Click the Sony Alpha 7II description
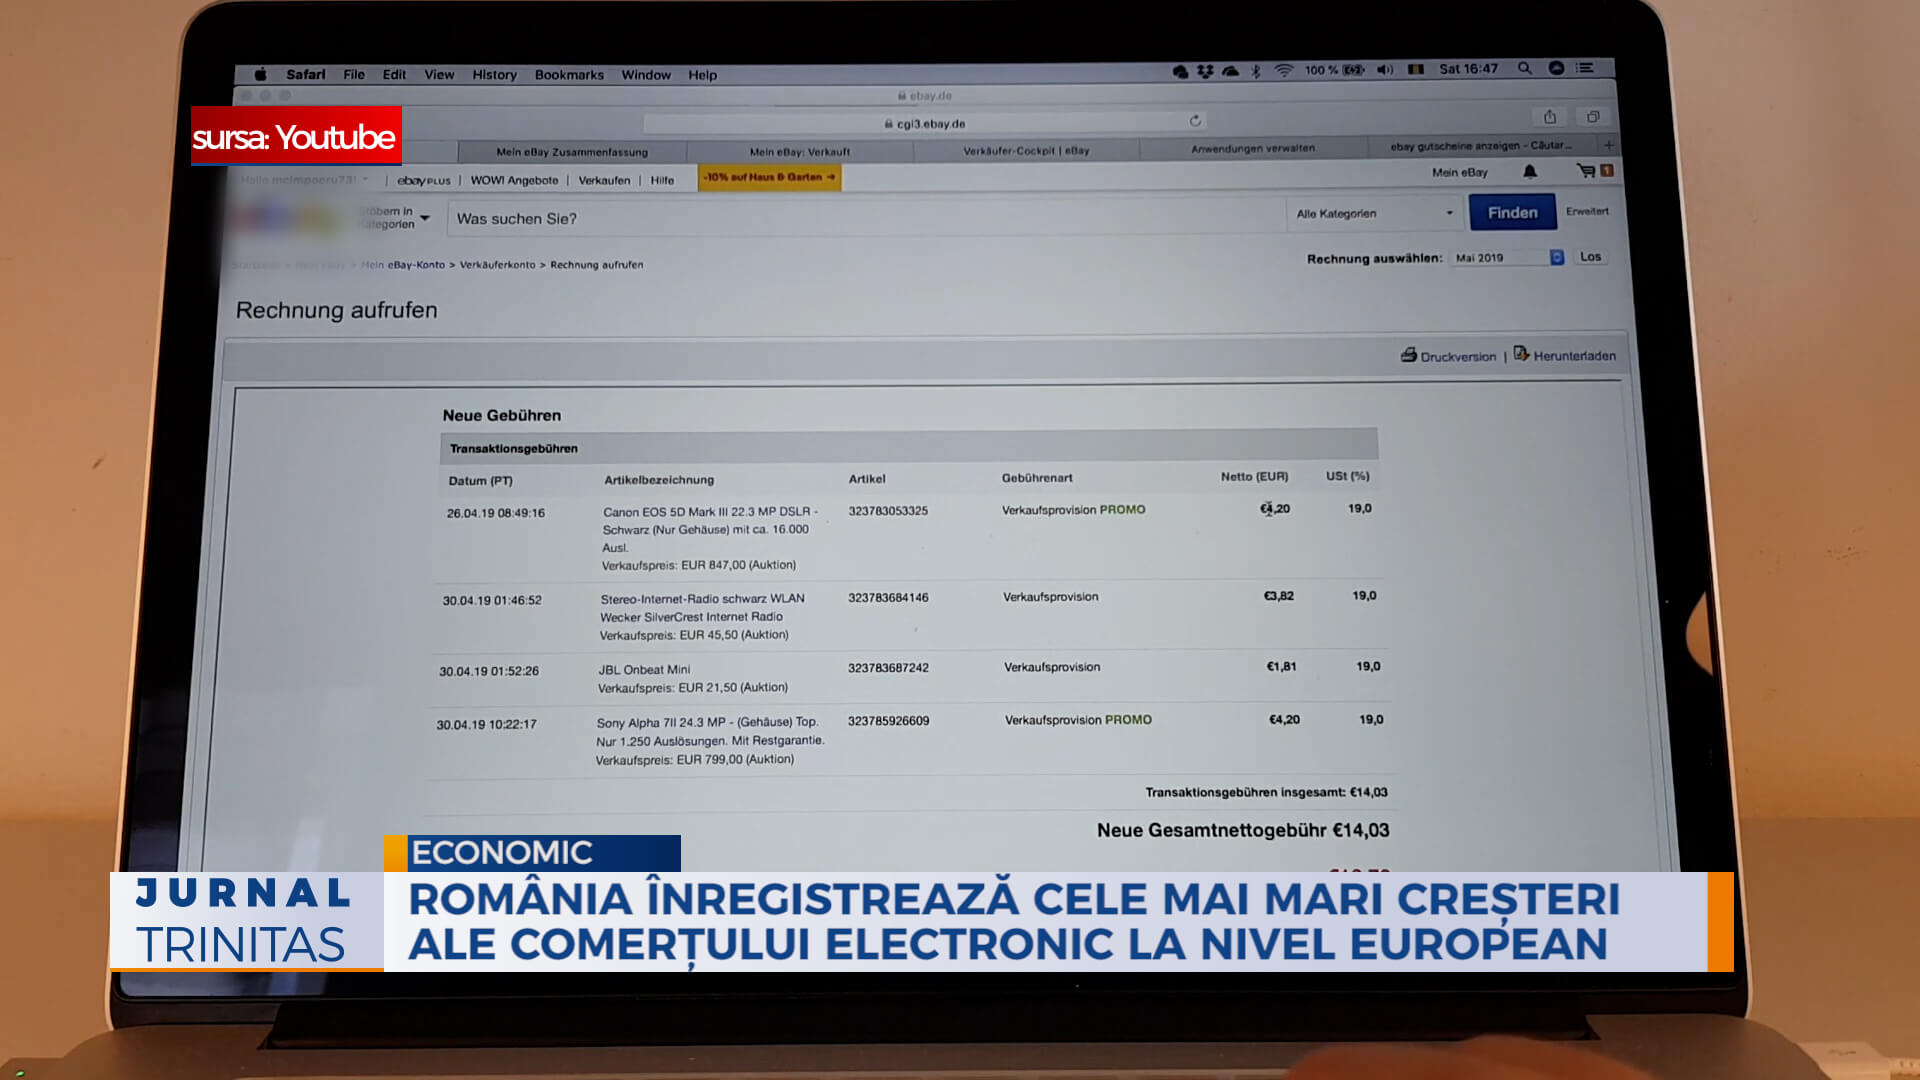The image size is (1920, 1080). 710,731
